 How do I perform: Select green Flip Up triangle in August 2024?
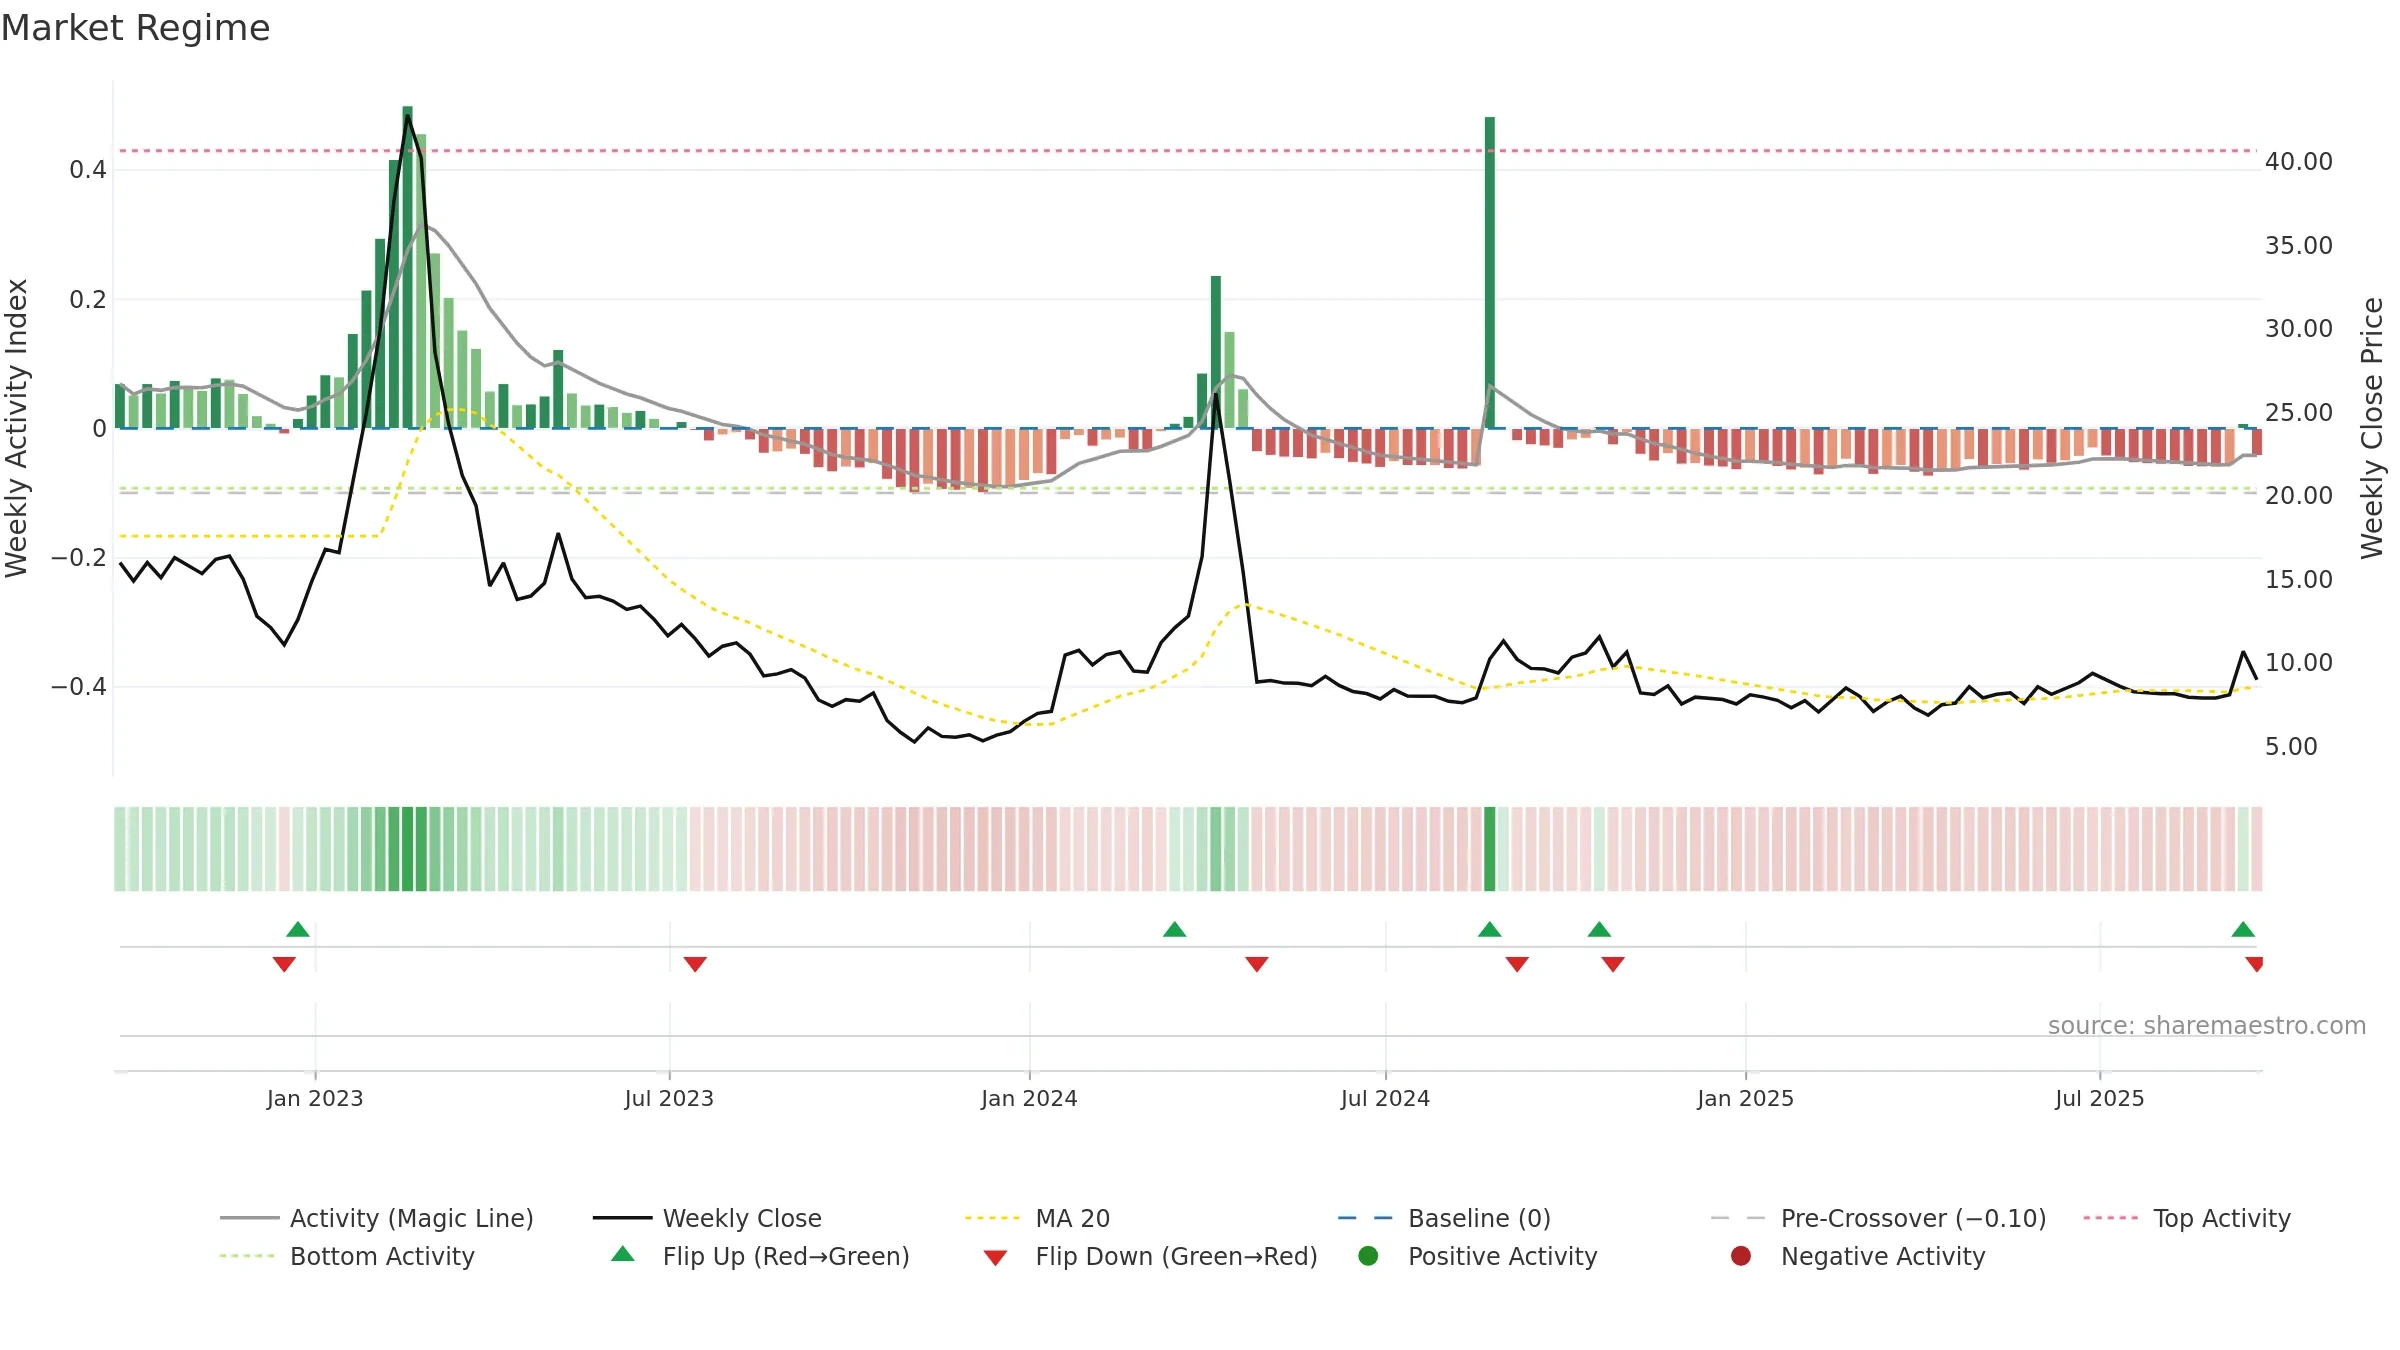pos(1490,930)
